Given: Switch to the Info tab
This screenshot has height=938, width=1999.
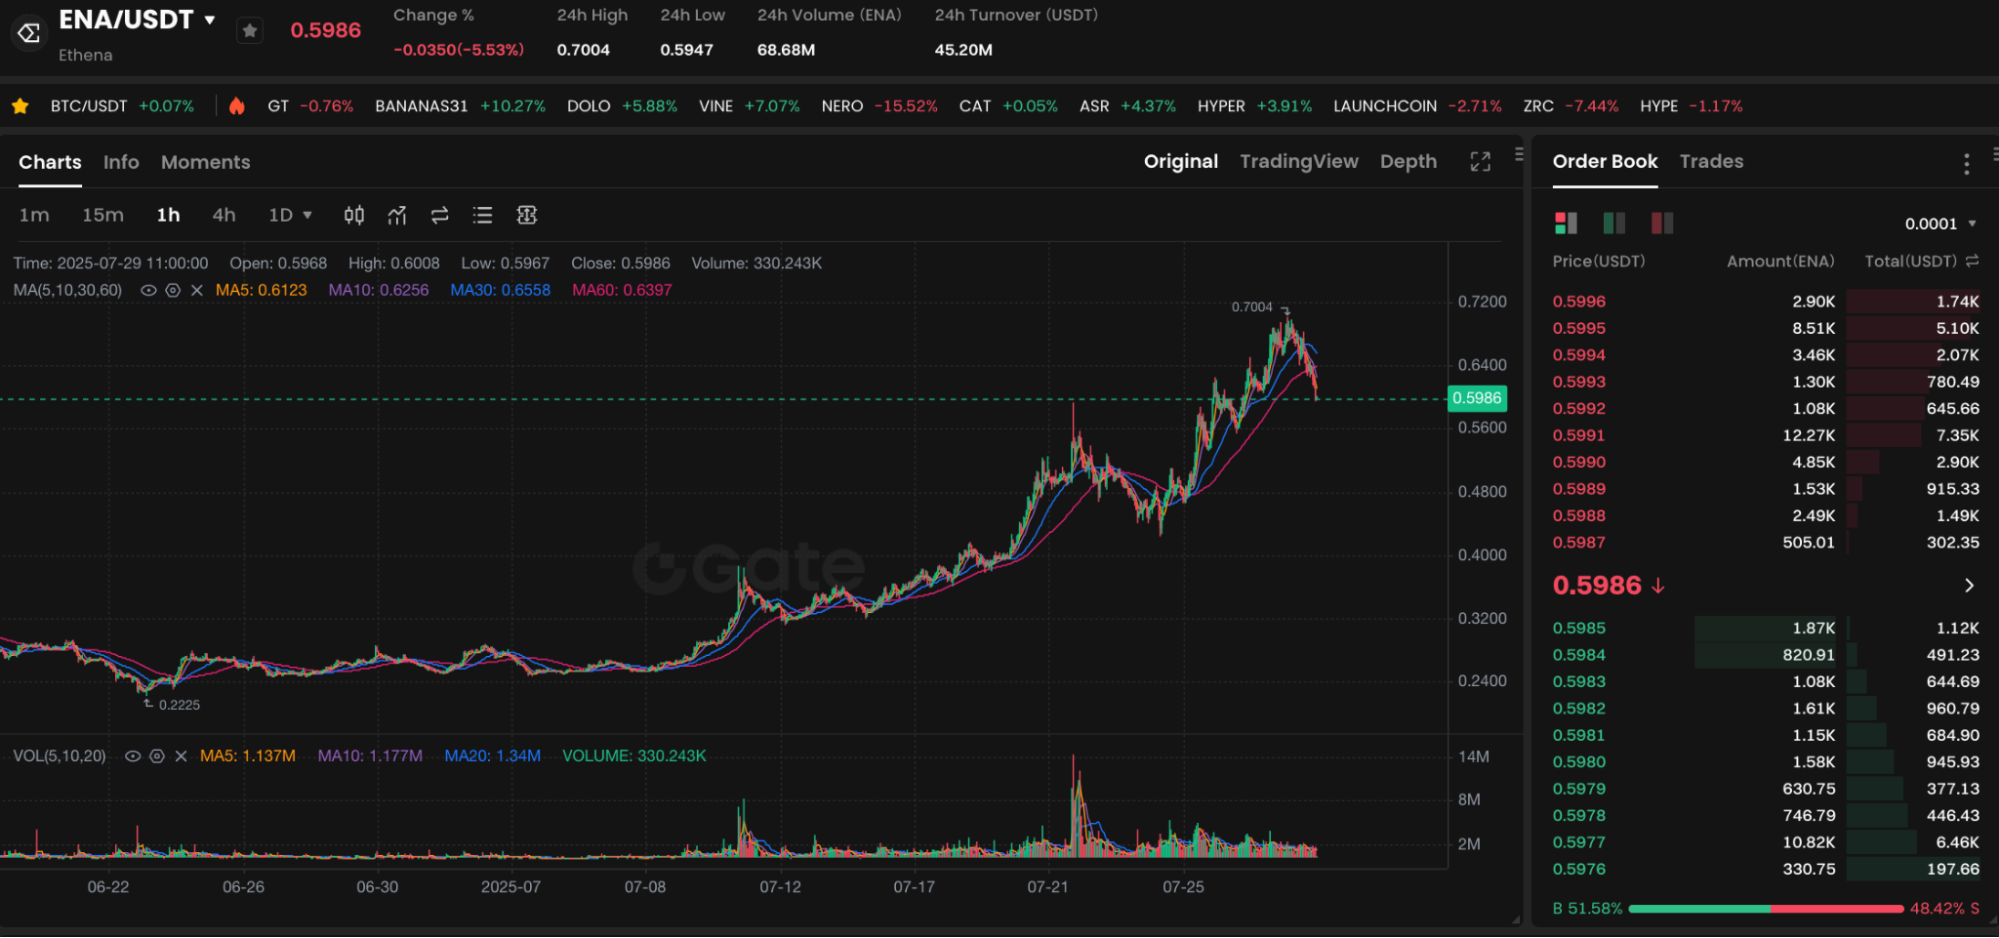Looking at the screenshot, I should tap(121, 162).
